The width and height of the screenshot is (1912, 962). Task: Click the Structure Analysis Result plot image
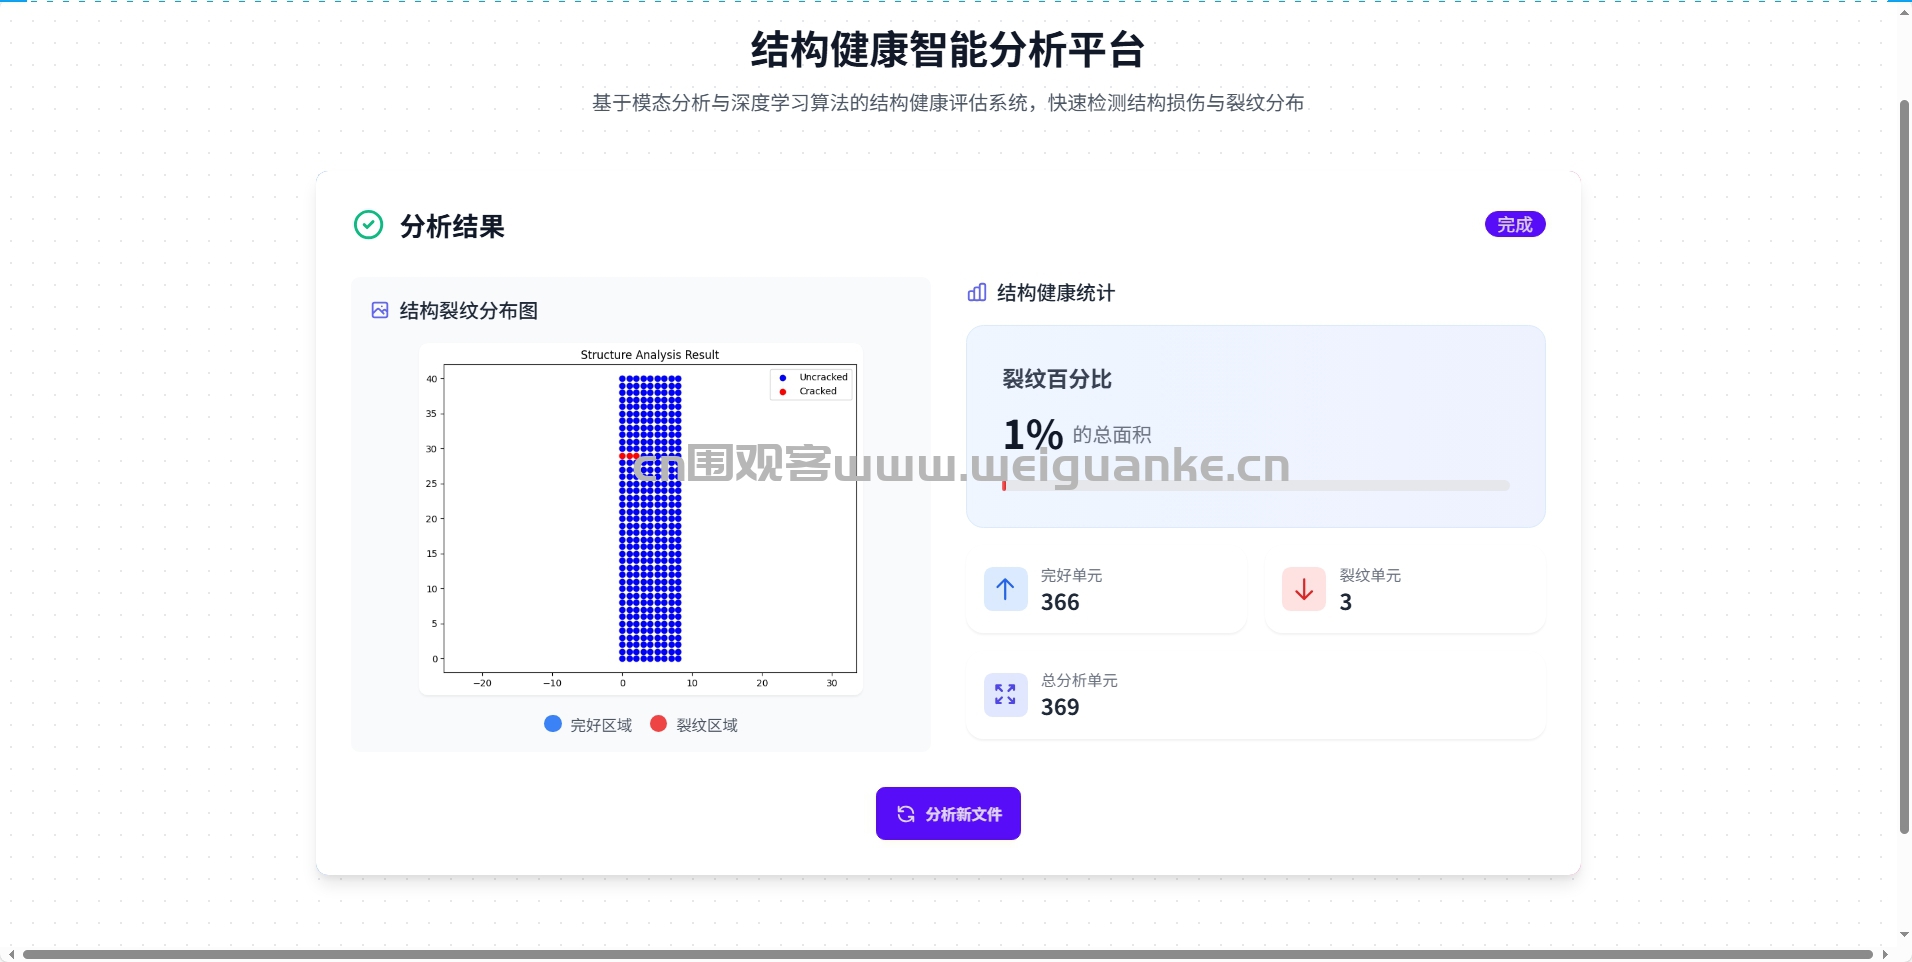pyautogui.click(x=640, y=519)
